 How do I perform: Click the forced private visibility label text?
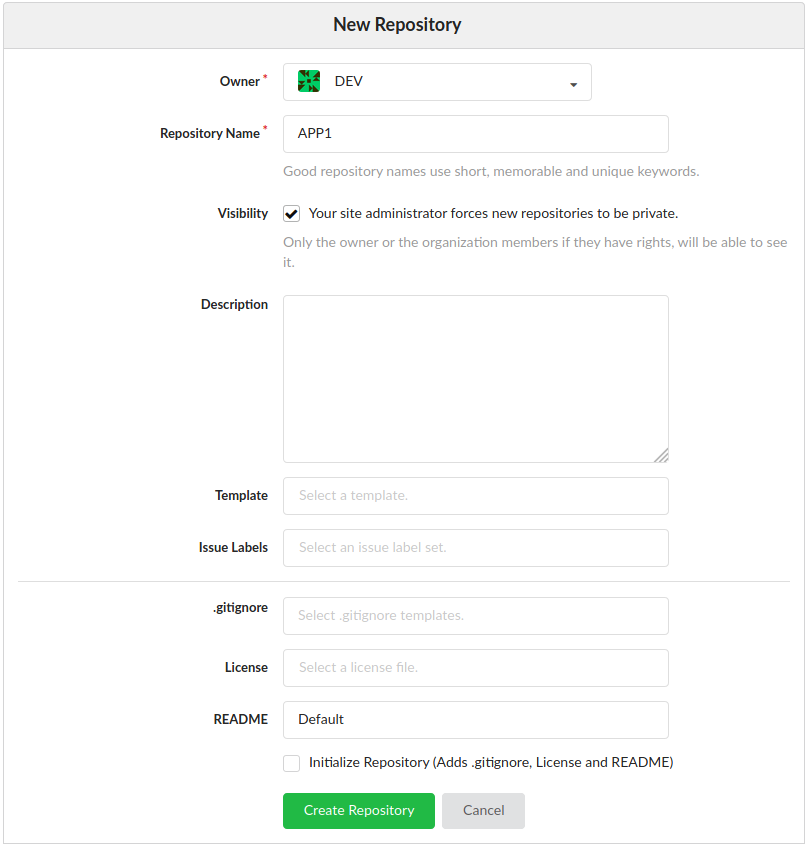point(493,214)
